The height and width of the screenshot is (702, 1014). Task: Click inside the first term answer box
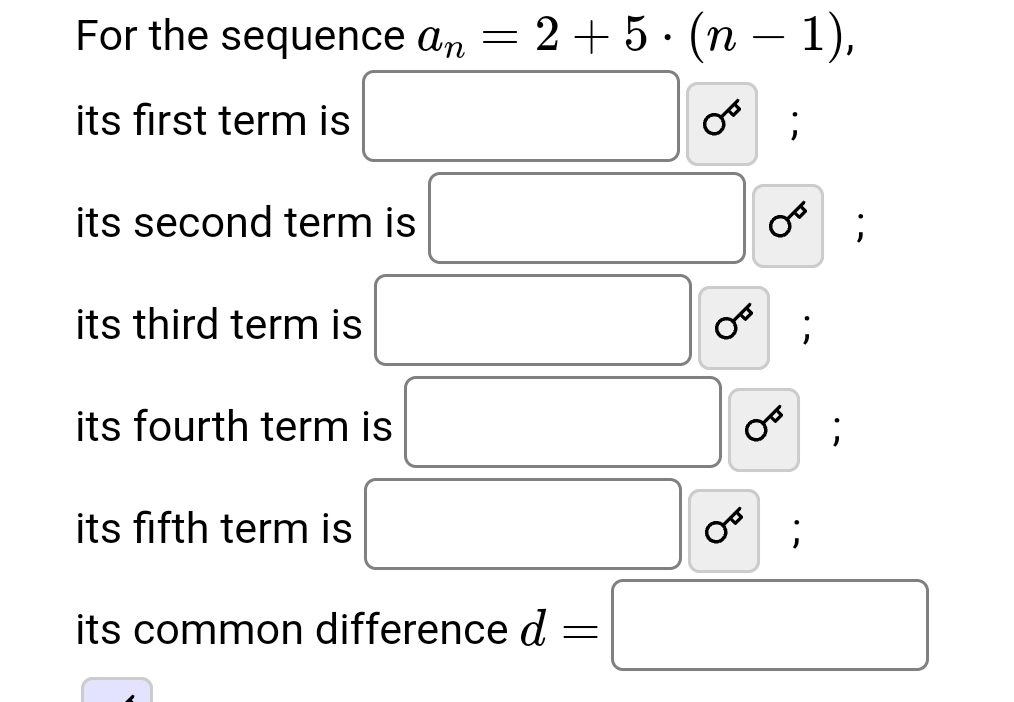click(x=521, y=117)
